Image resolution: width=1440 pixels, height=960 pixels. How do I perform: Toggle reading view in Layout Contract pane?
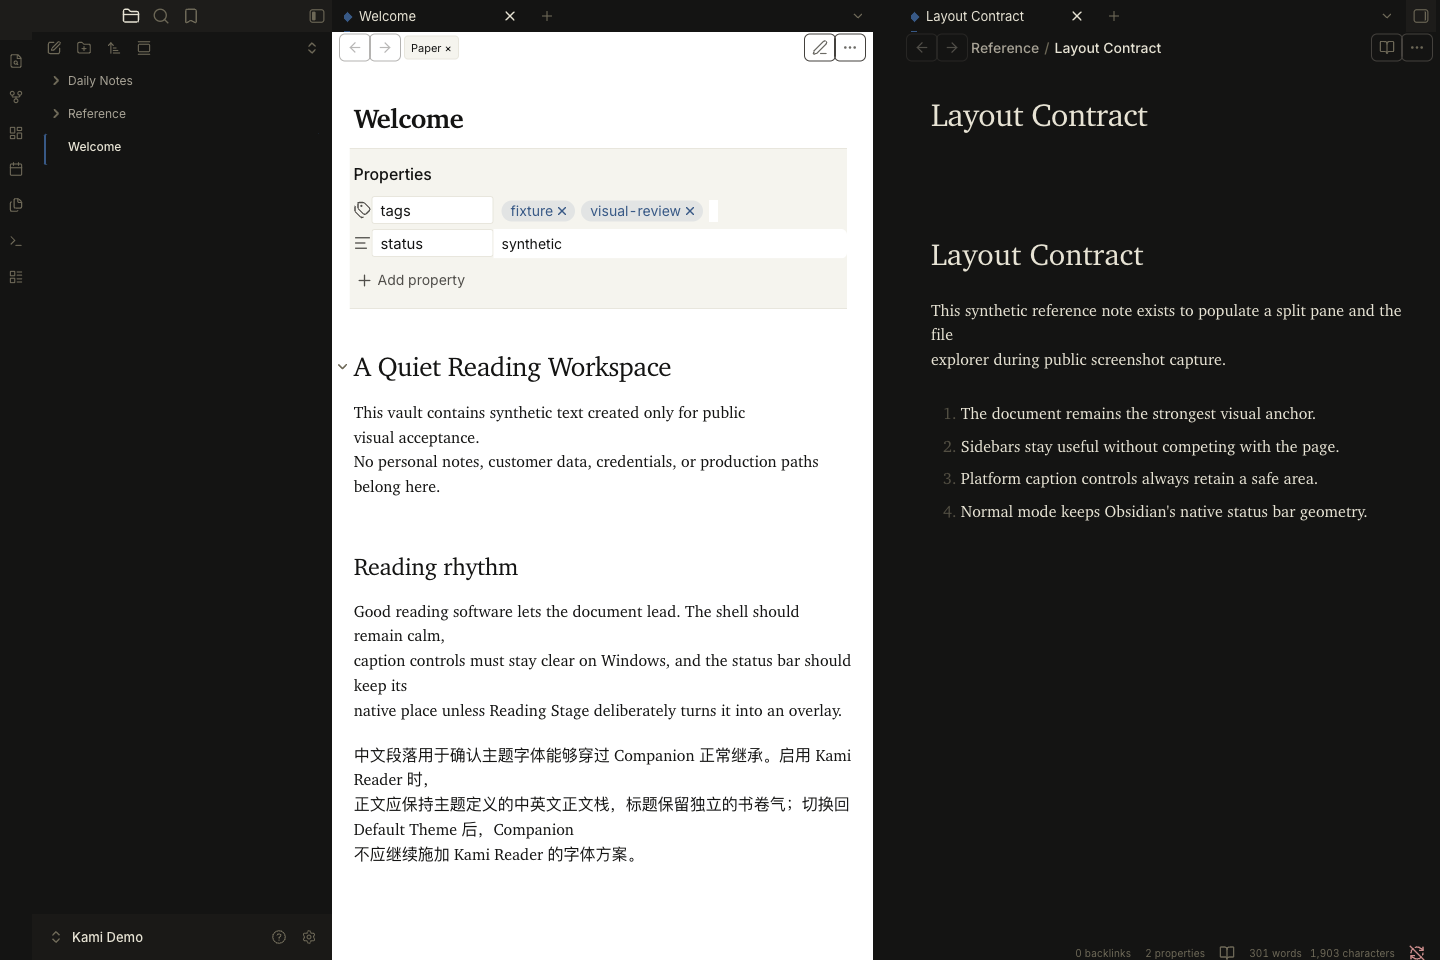(1387, 48)
